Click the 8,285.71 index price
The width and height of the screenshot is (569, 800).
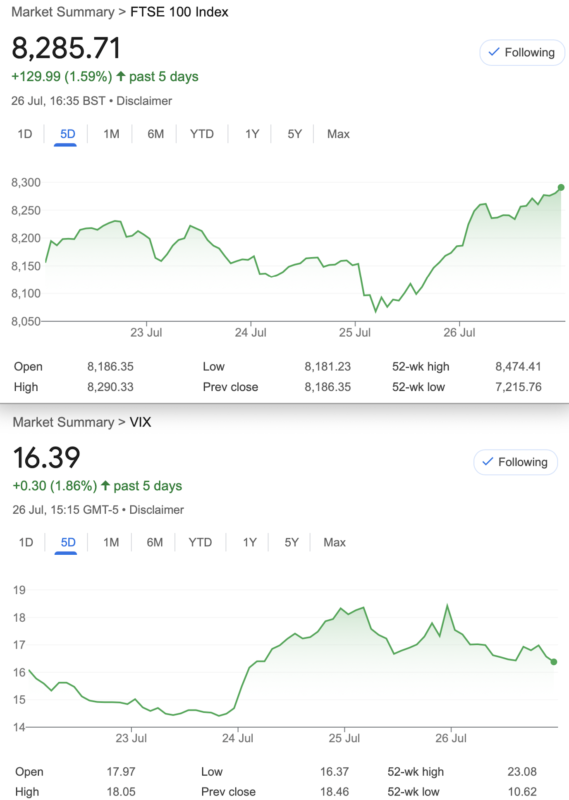click(66, 48)
